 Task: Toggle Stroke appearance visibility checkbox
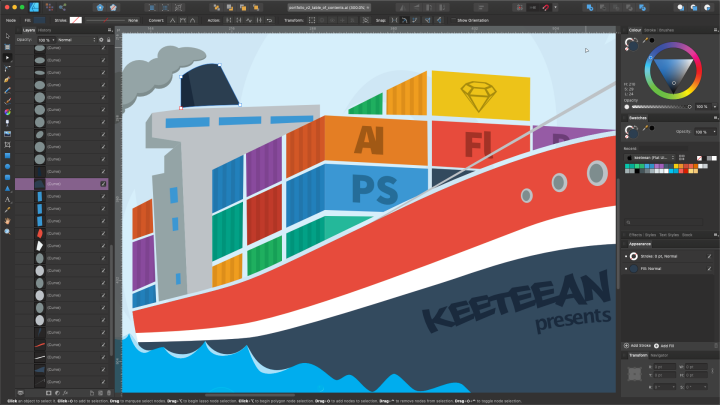point(709,256)
